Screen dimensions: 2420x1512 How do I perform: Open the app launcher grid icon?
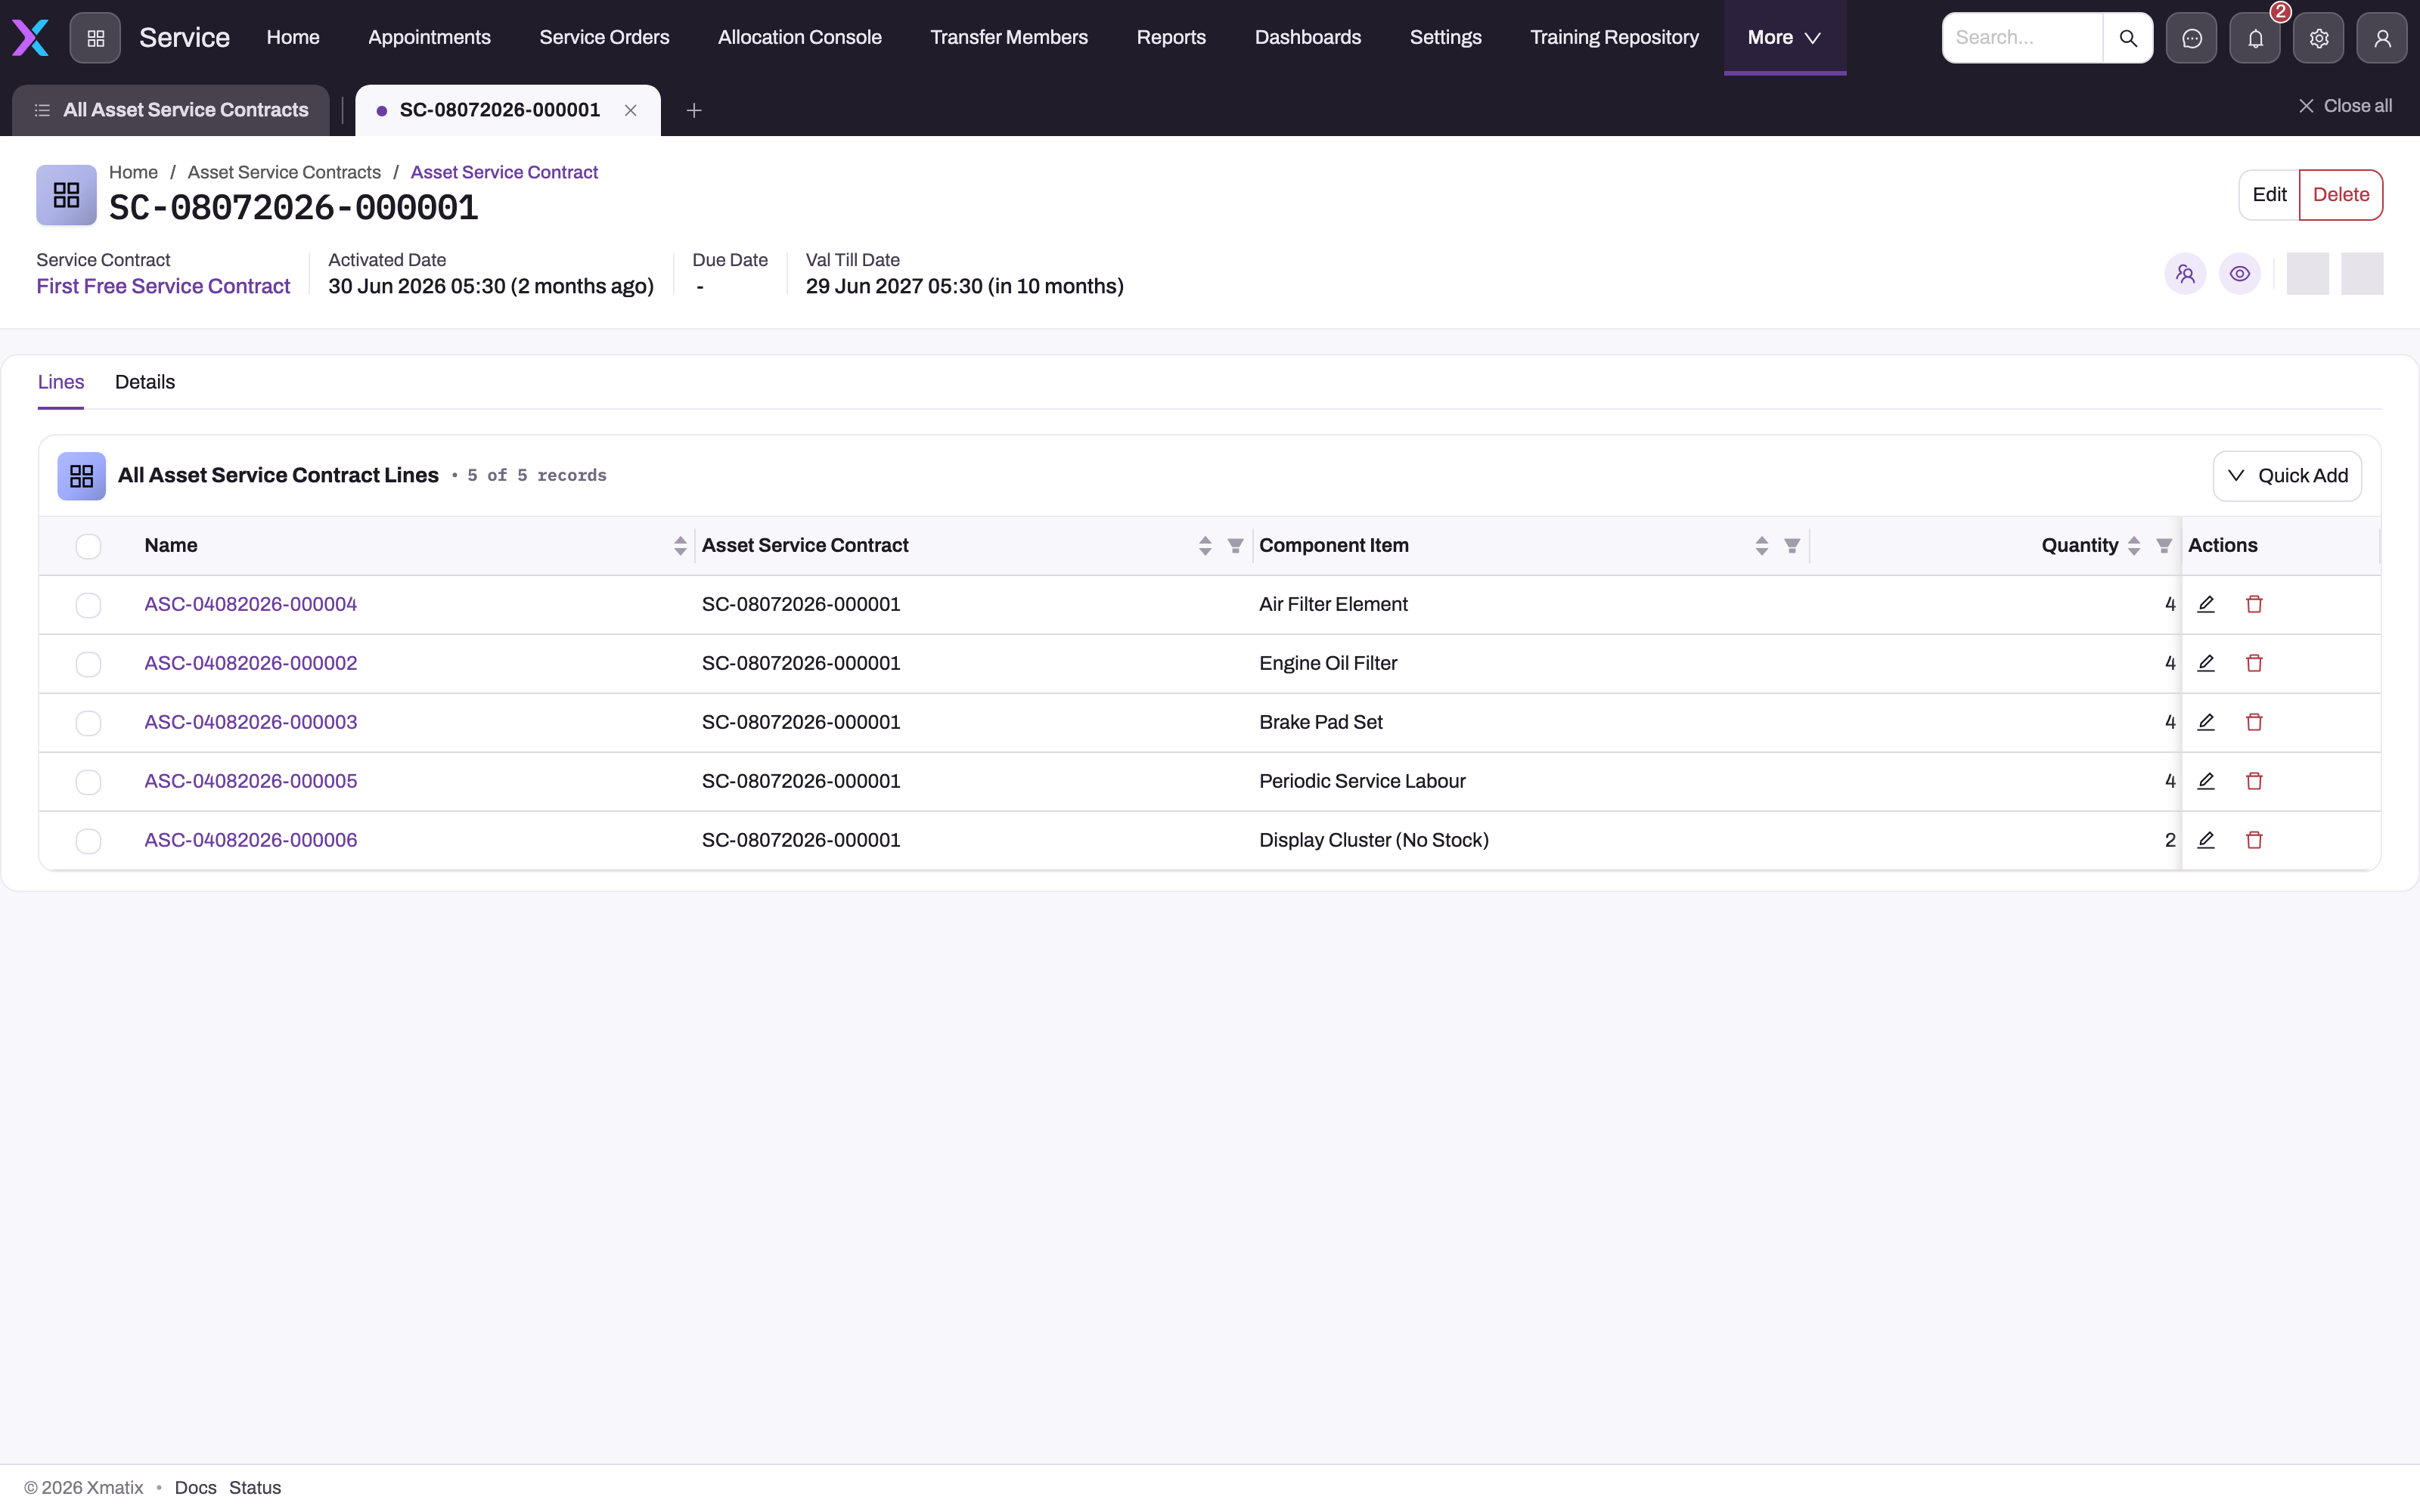tap(95, 38)
